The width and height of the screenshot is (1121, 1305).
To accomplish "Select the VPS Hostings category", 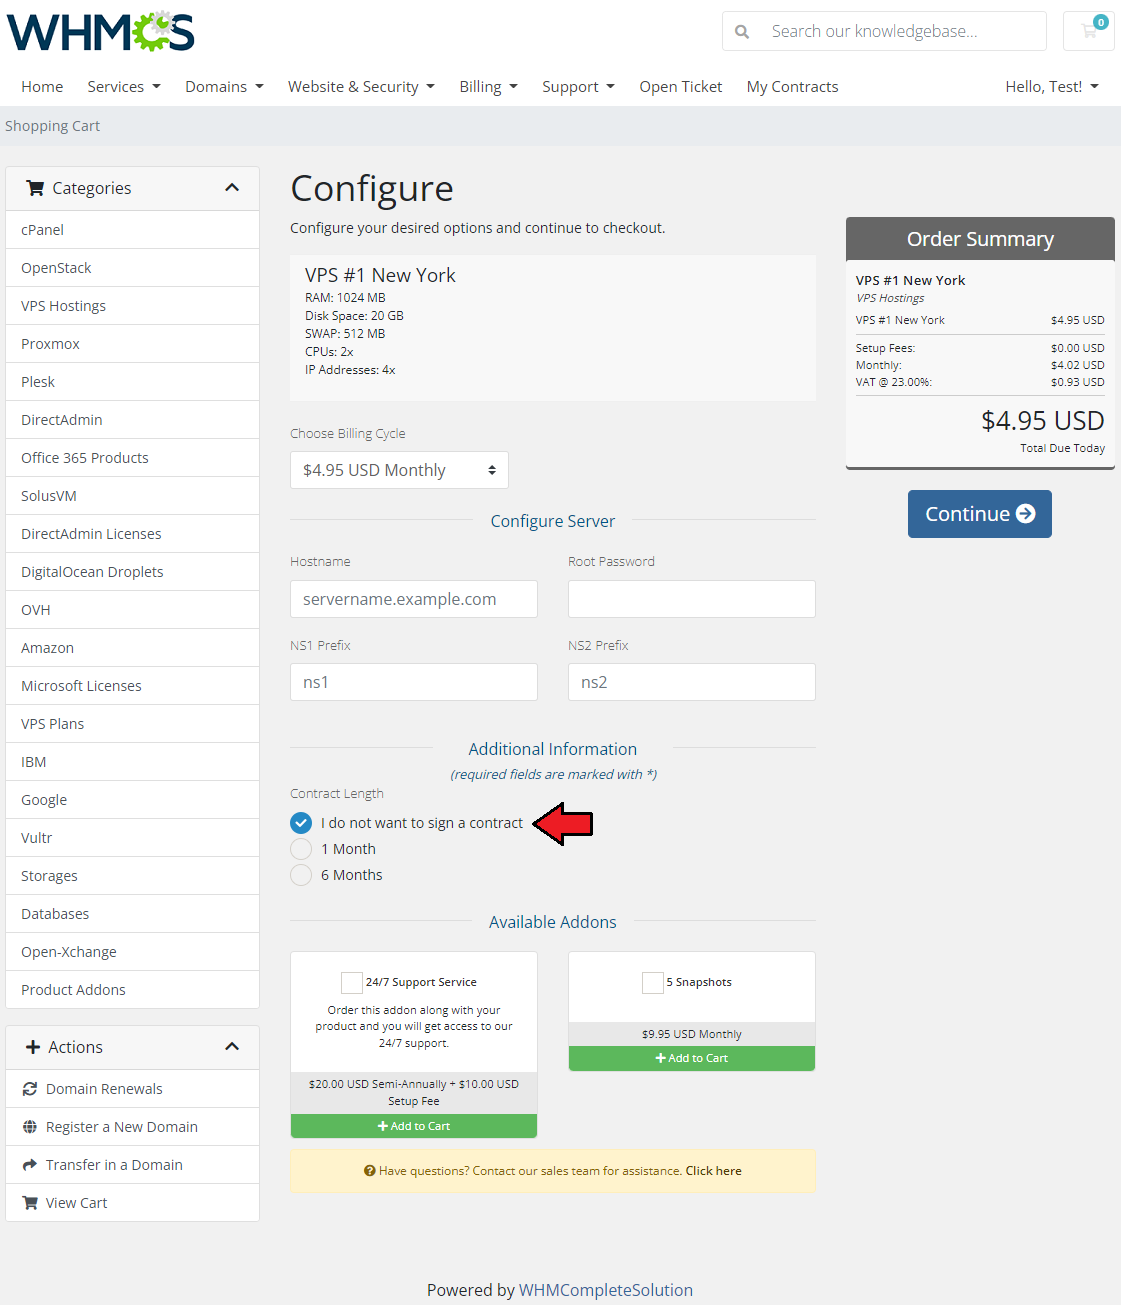I will pyautogui.click(x=132, y=306).
